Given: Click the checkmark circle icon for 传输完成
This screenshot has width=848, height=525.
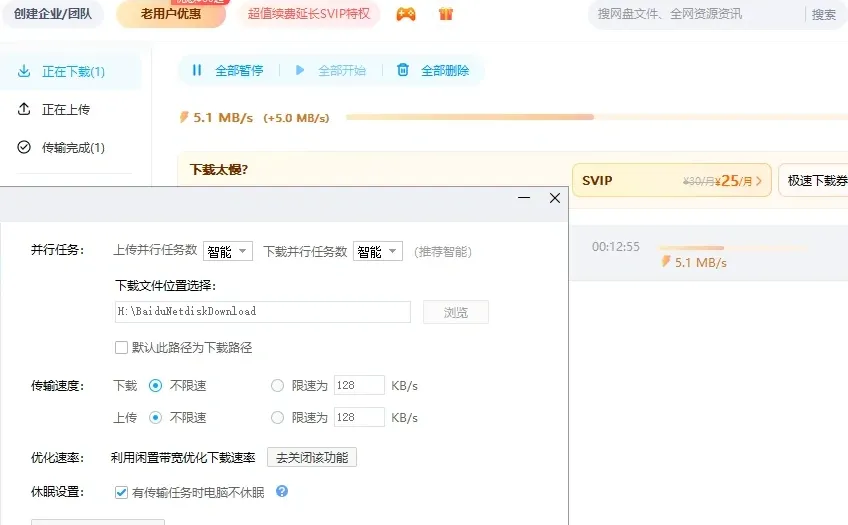Looking at the screenshot, I should tap(24, 147).
